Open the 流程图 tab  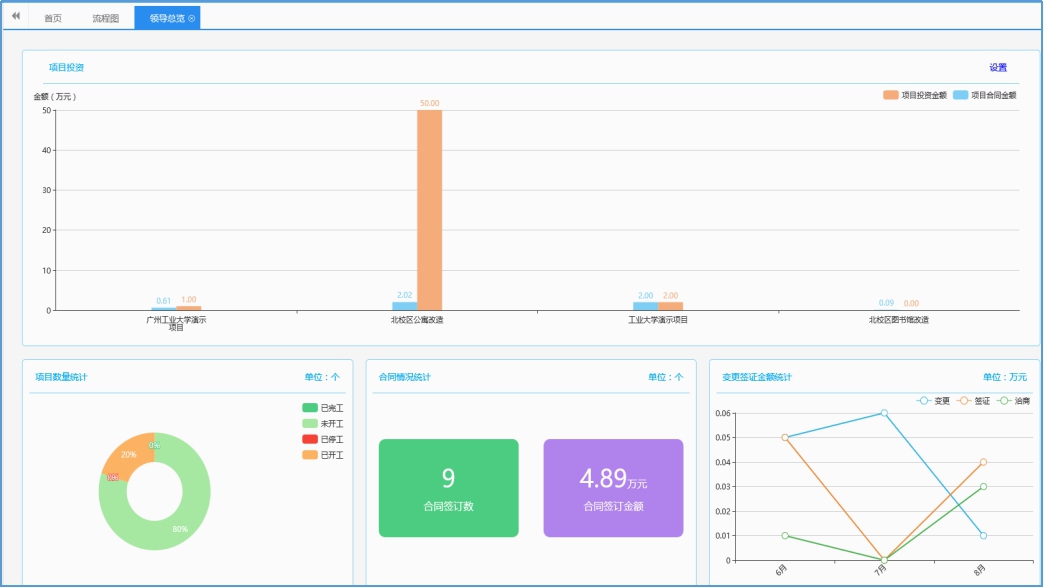coord(105,18)
